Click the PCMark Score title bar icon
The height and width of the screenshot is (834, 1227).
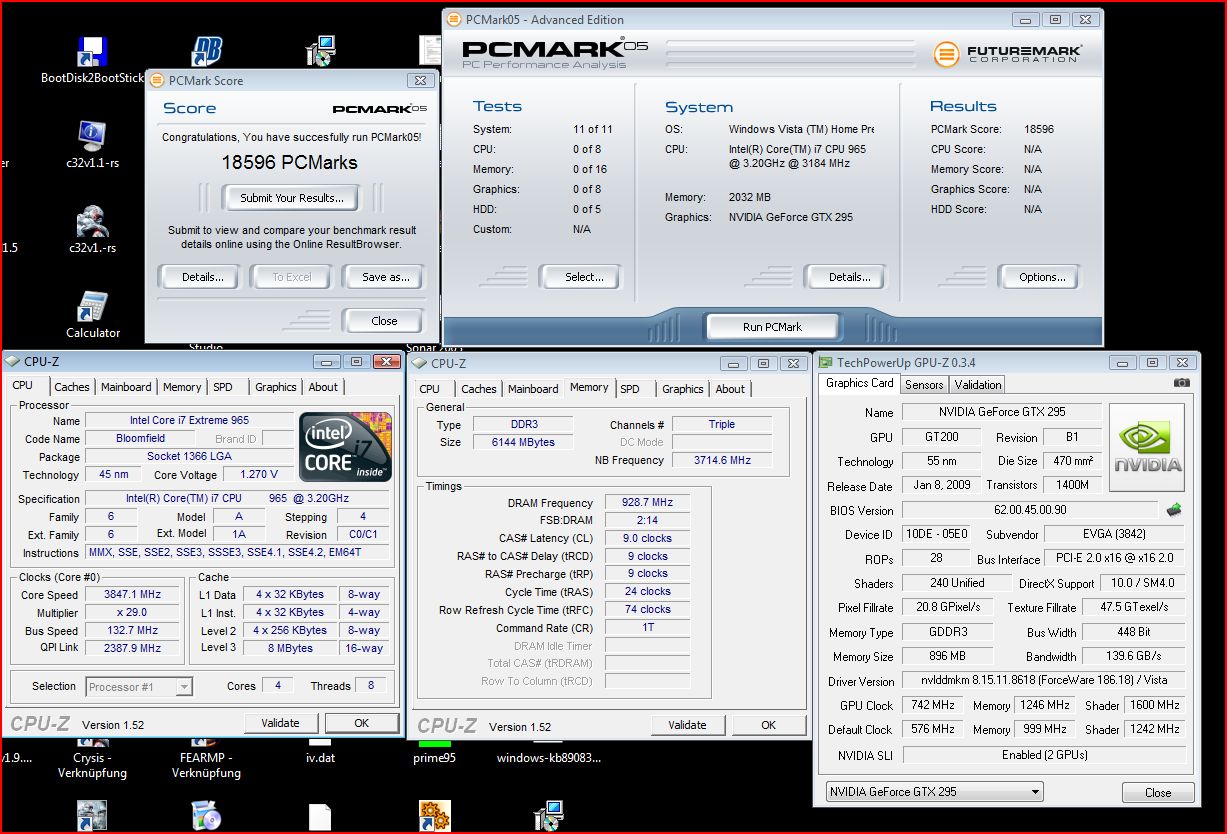tap(156, 80)
